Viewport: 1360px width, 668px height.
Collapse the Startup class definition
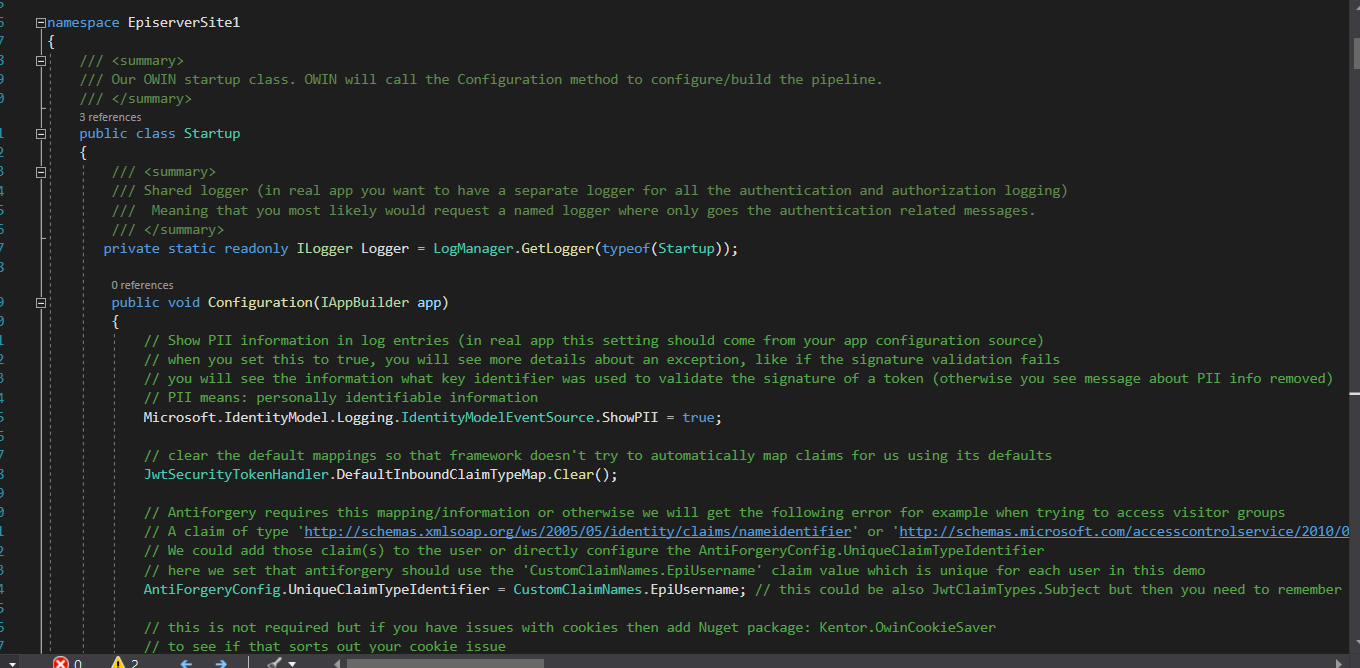point(40,133)
